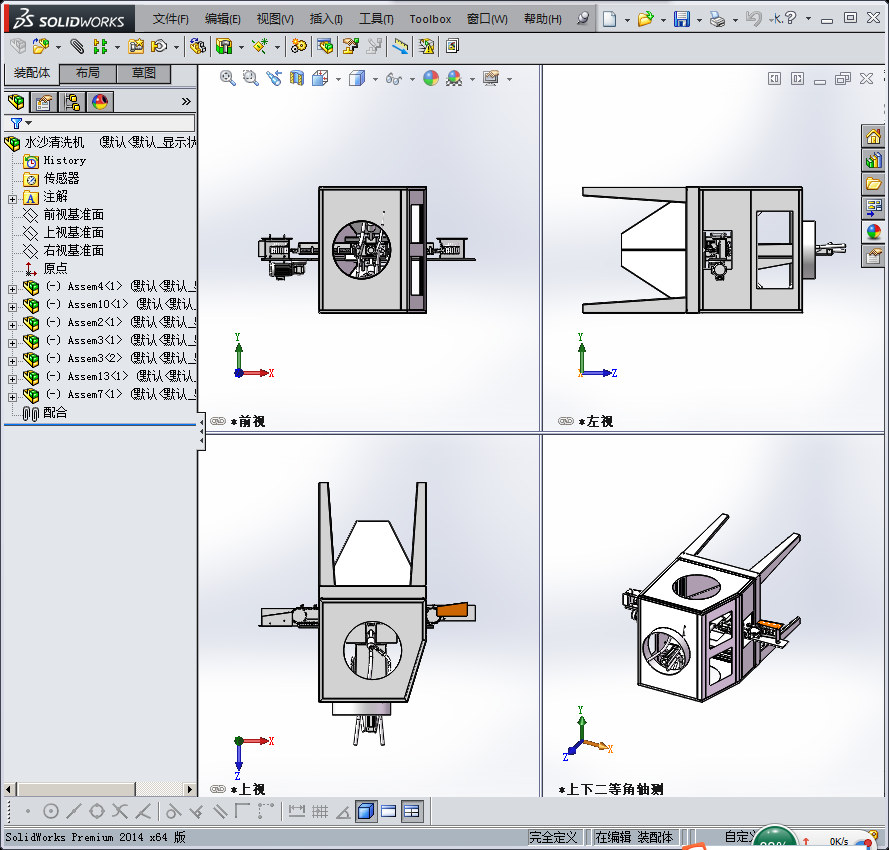Click Zoom to Area icon
Screen dimensions: 889x850
click(251, 78)
